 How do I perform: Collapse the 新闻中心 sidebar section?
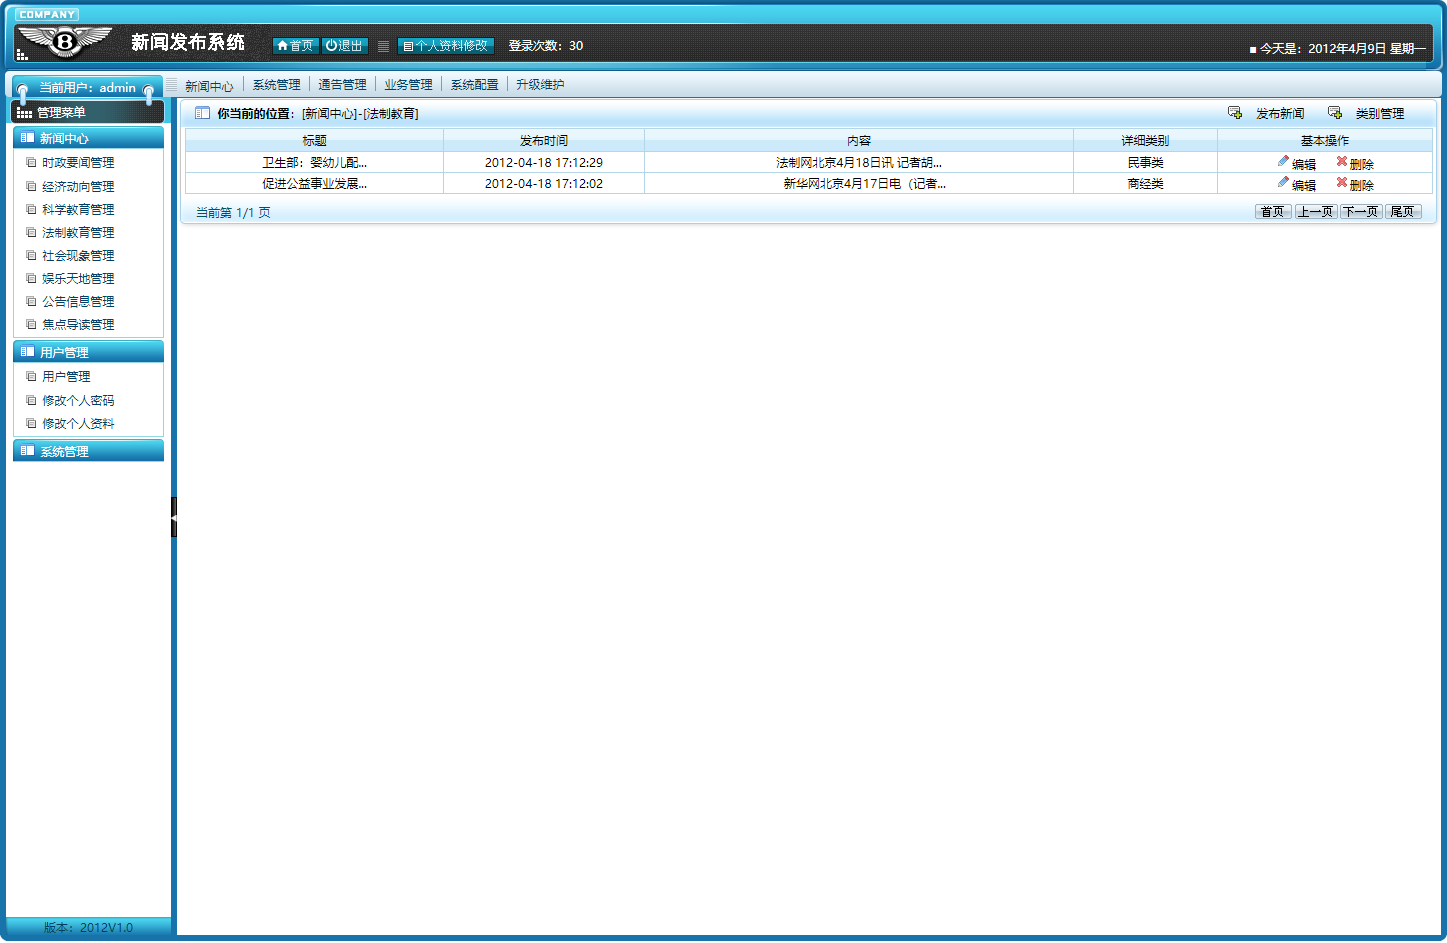point(88,138)
